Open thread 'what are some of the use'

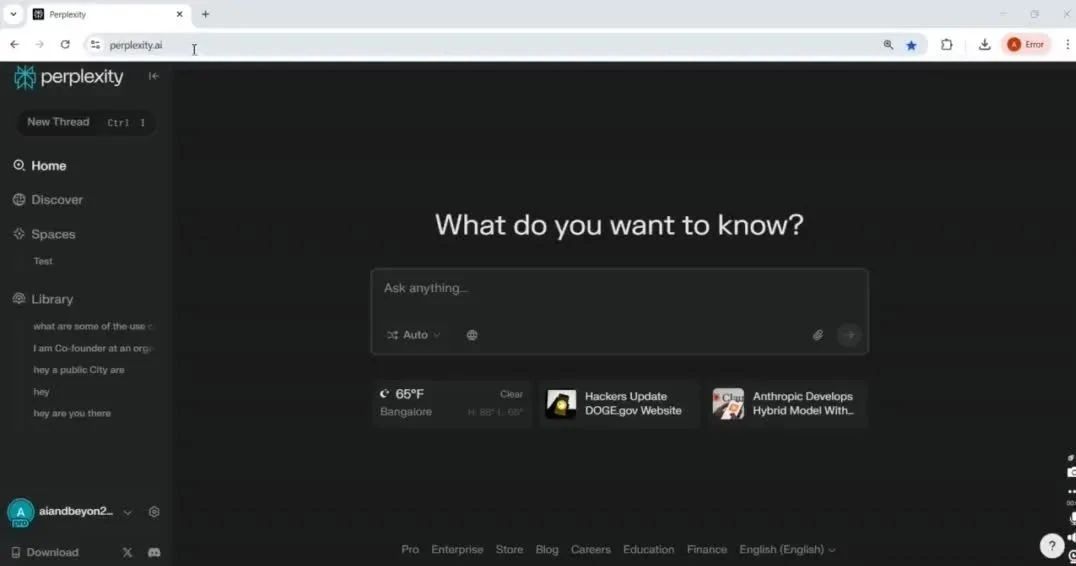tap(93, 326)
